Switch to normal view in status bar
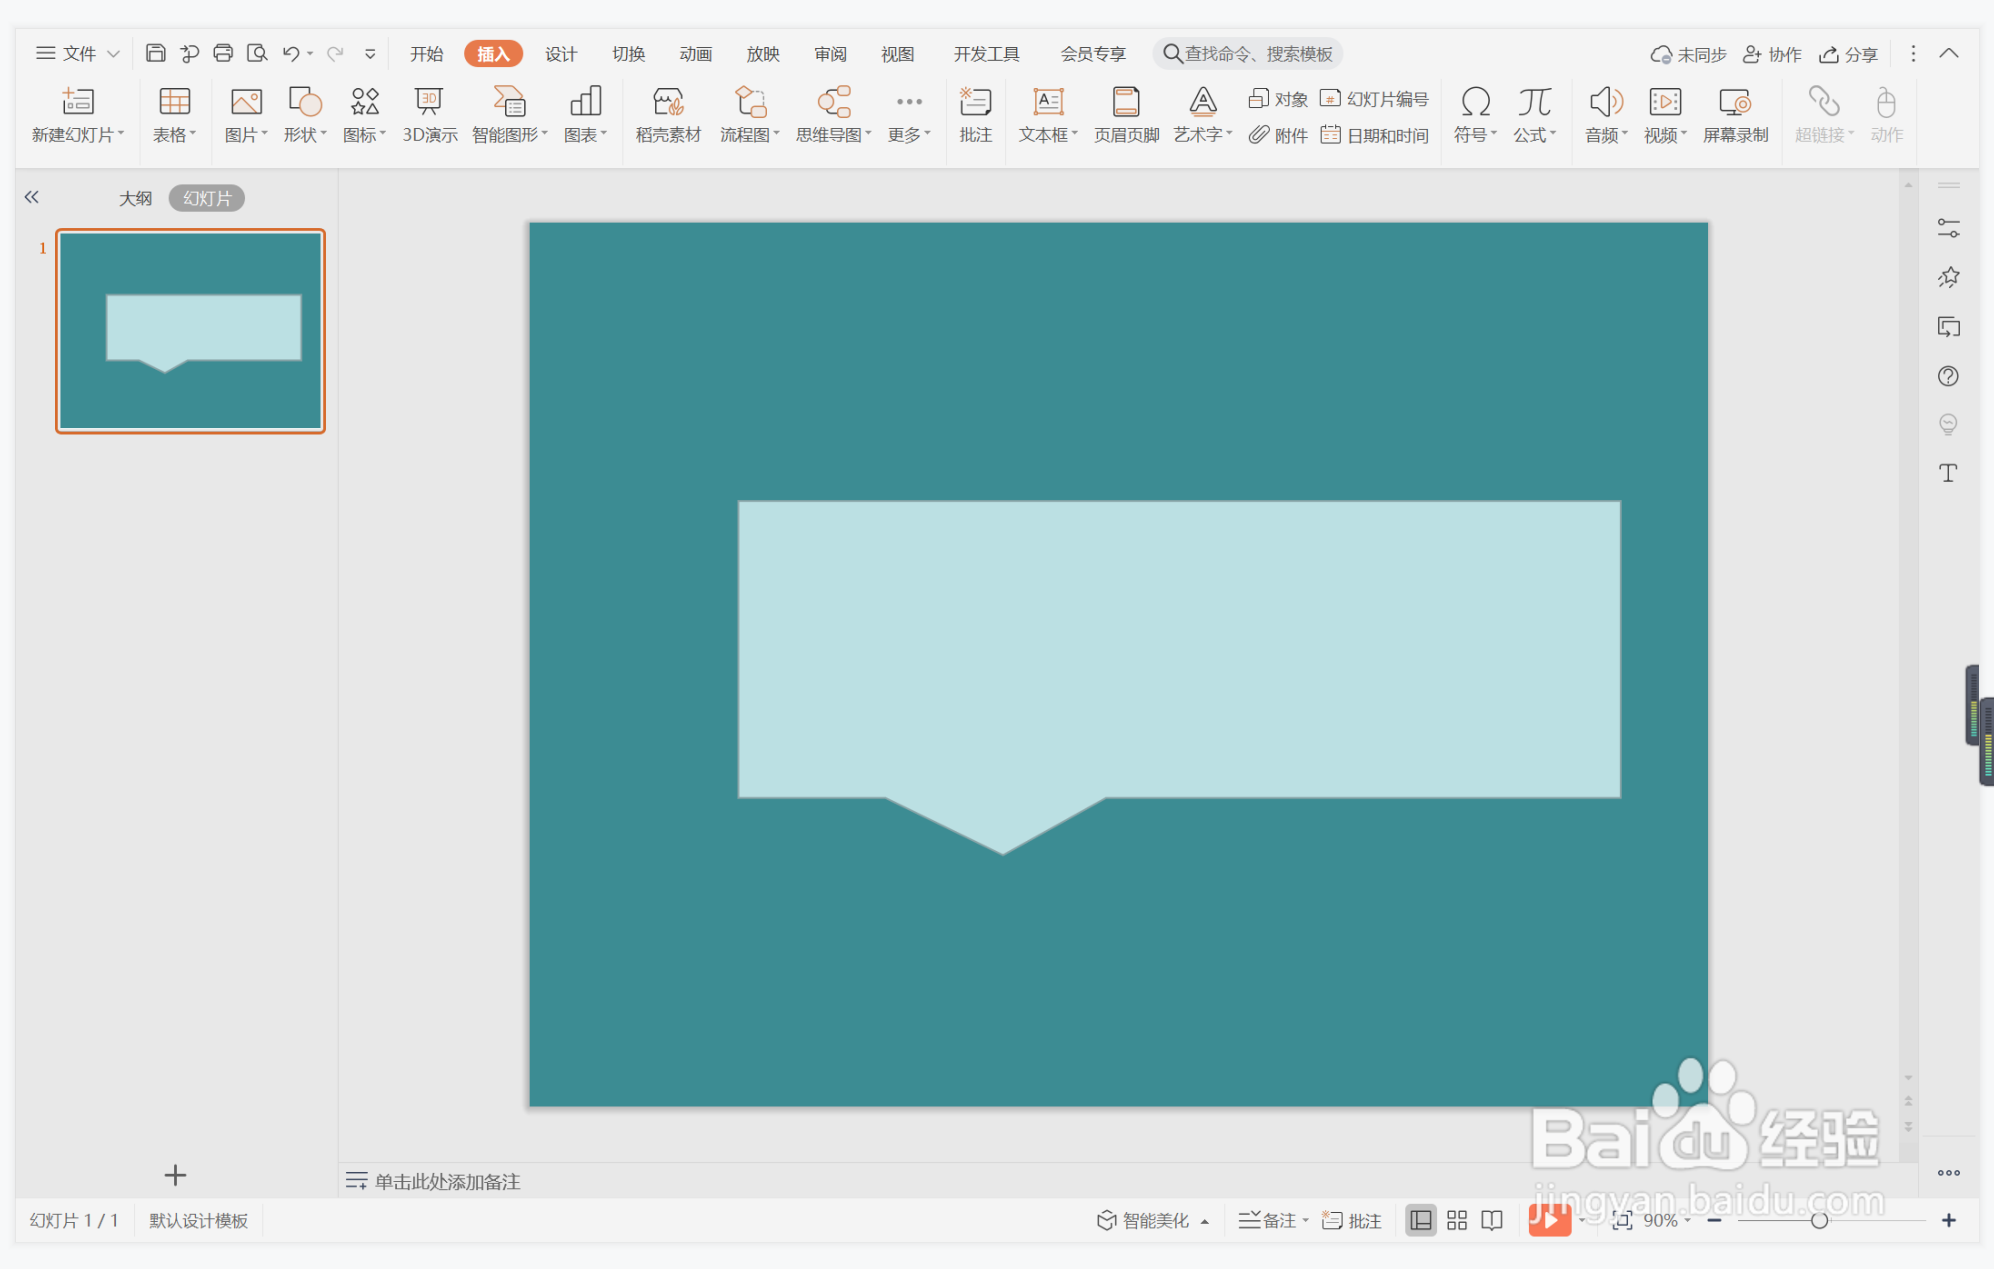 coord(1420,1220)
